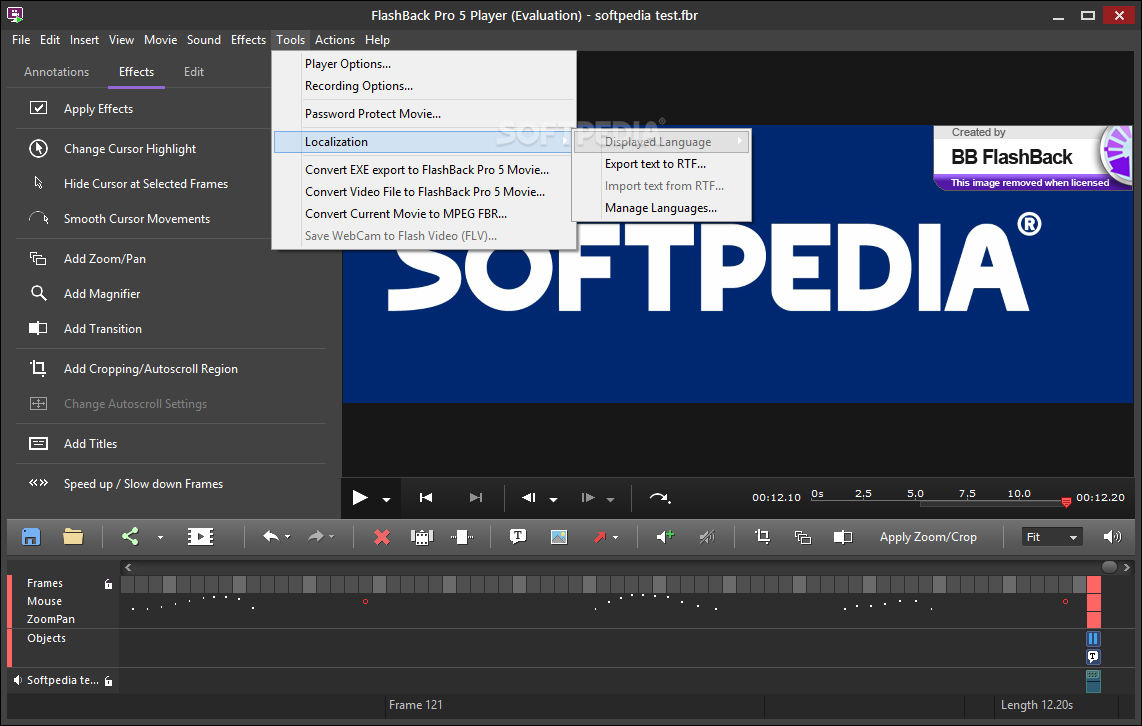Open the share icon dropdown arrow
Screen dimensions: 1142x726
tap(159, 538)
